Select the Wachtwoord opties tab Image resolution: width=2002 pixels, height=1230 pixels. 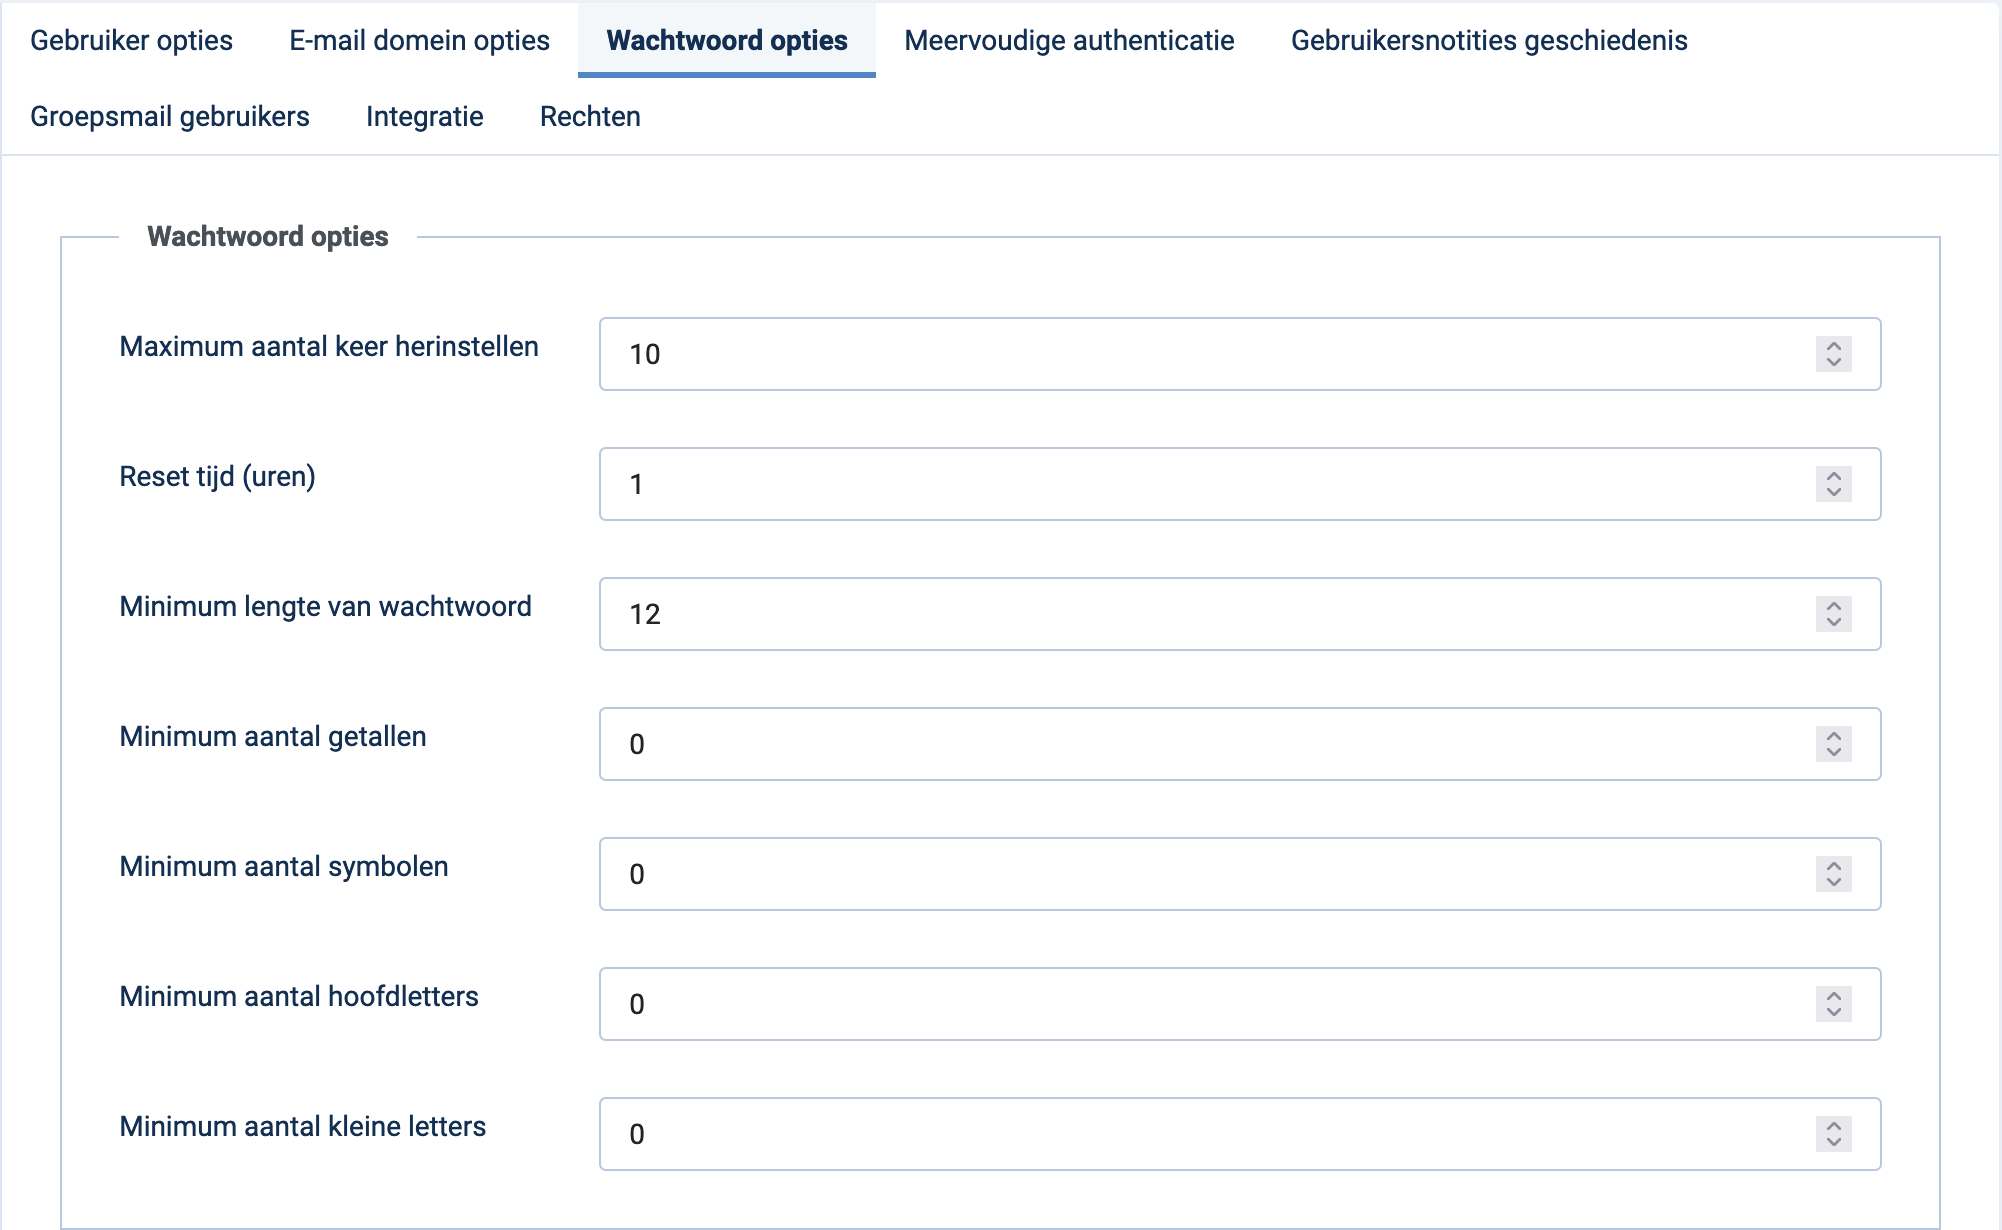727,40
